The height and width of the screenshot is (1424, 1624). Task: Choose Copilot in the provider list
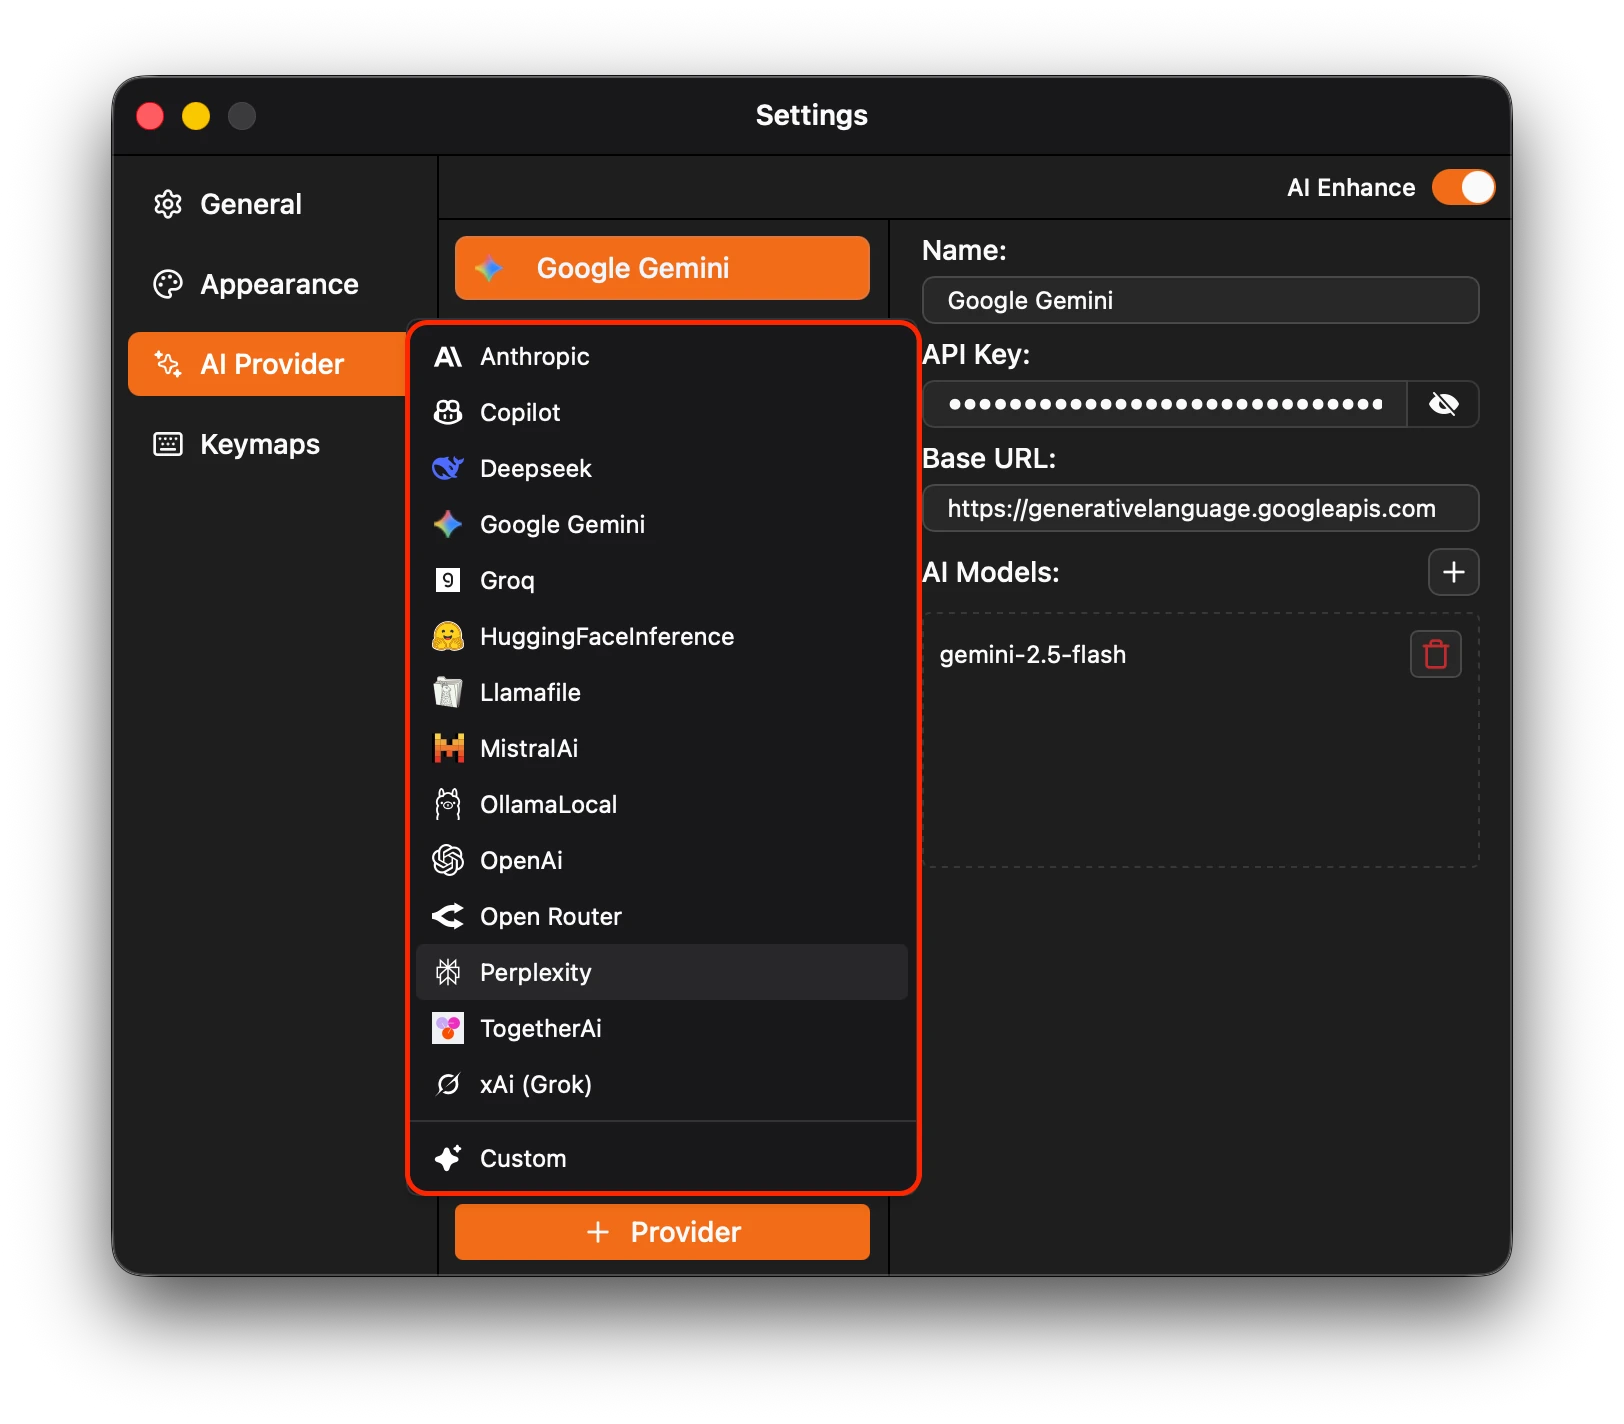tap(662, 412)
